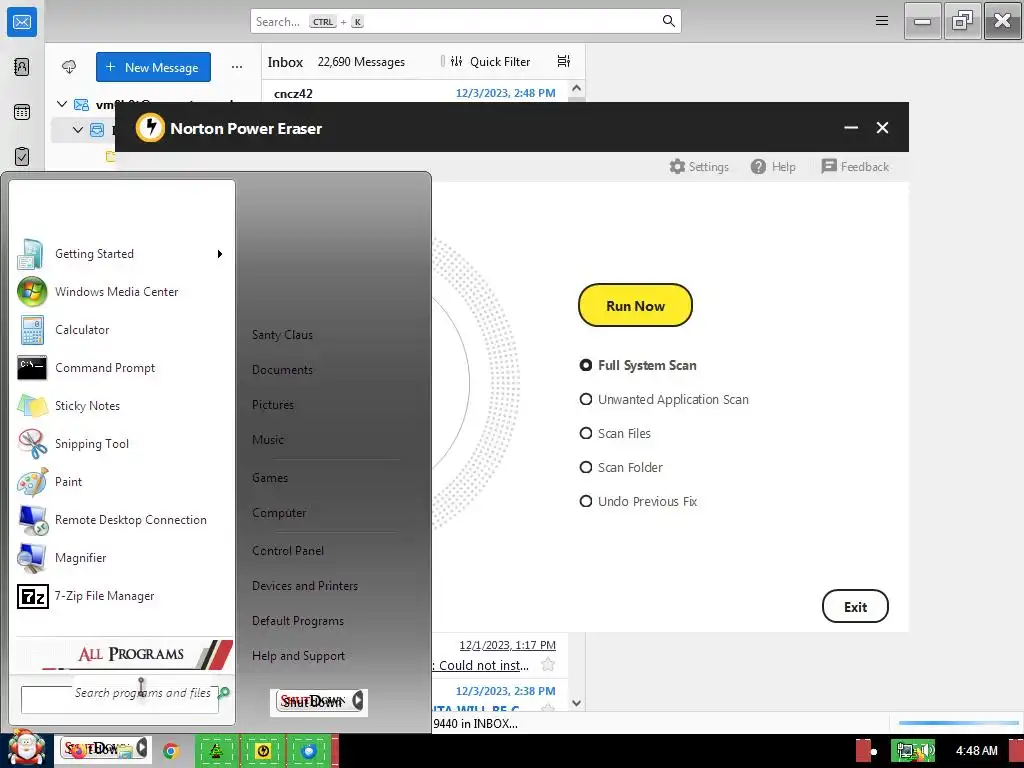
Task: Open the message from cncz42
Action: (415, 93)
